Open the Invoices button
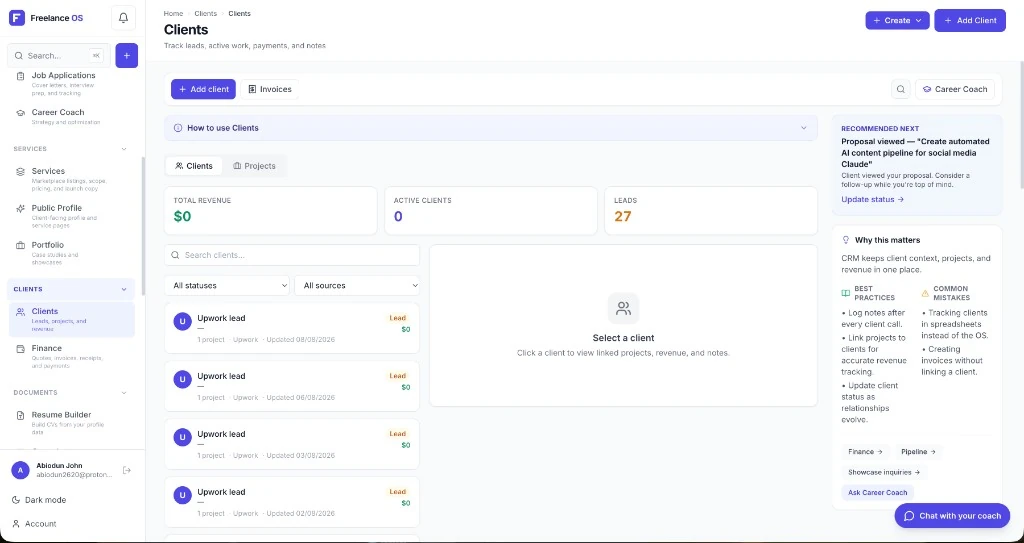1024x543 pixels. coord(270,89)
